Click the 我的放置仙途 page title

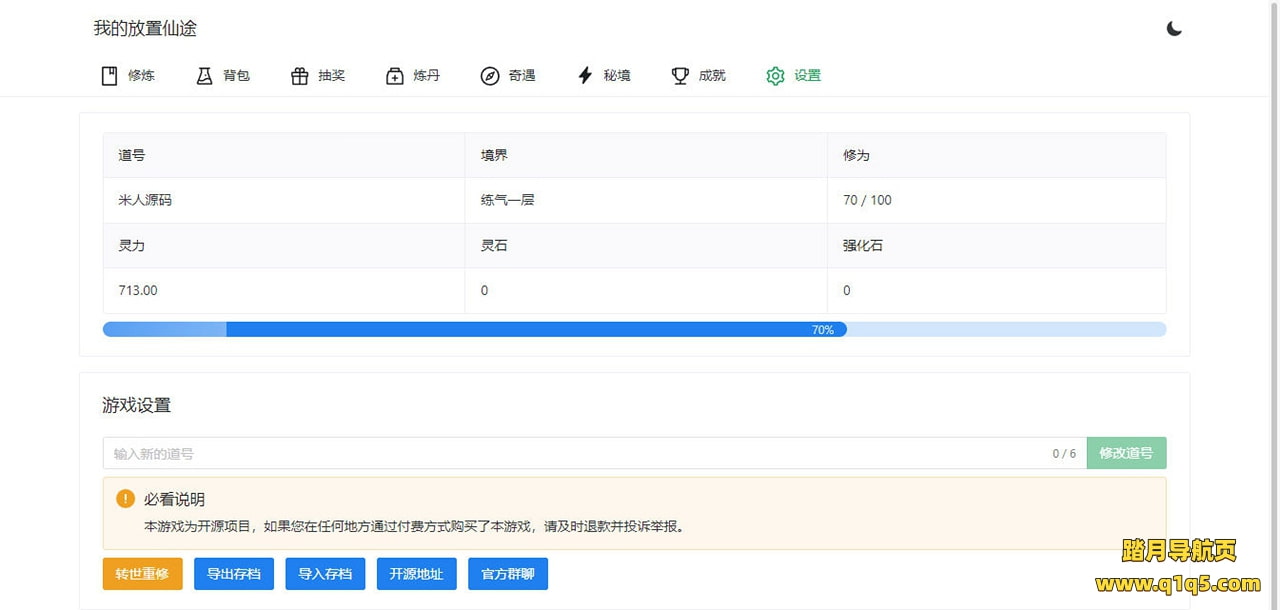[x=145, y=29]
